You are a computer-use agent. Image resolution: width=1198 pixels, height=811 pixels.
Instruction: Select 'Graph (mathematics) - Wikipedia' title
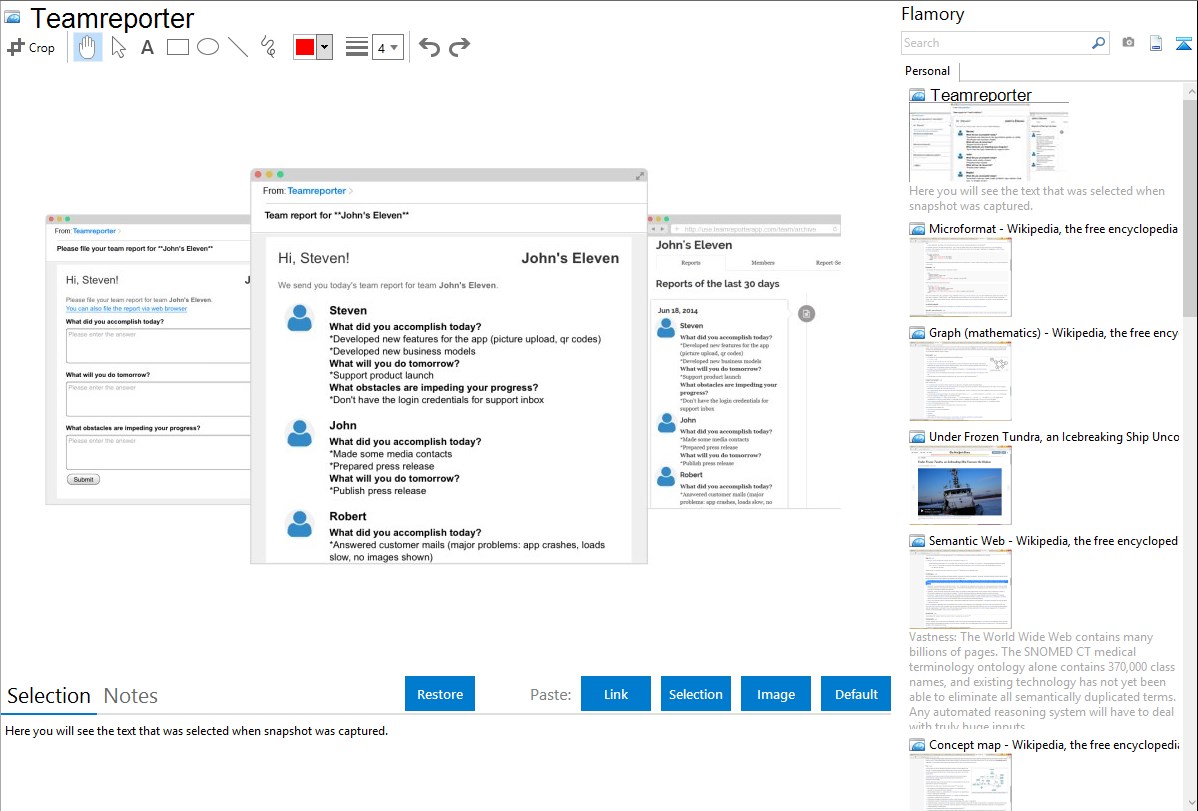(x=1053, y=333)
